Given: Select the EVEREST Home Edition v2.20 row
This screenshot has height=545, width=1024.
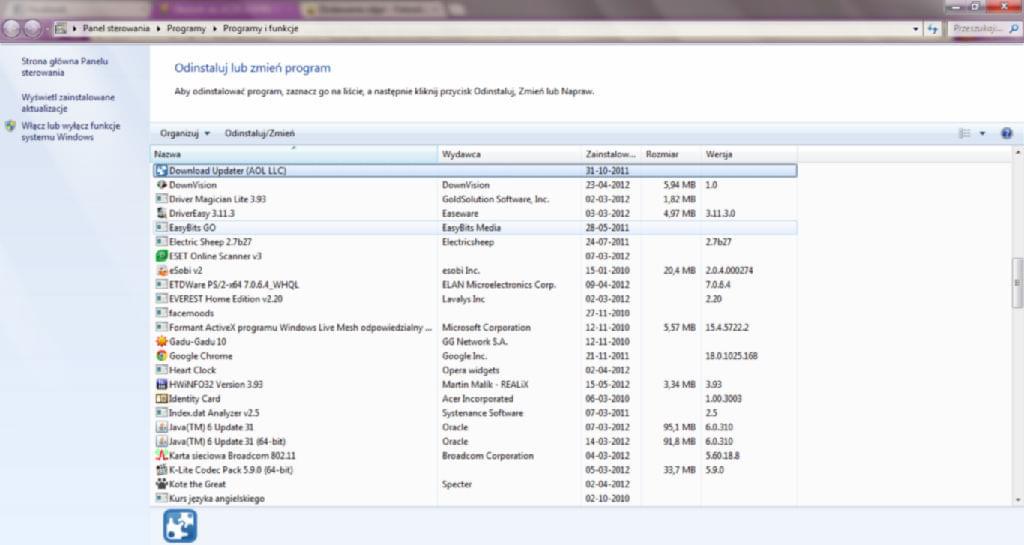Looking at the screenshot, I should [x=475, y=299].
